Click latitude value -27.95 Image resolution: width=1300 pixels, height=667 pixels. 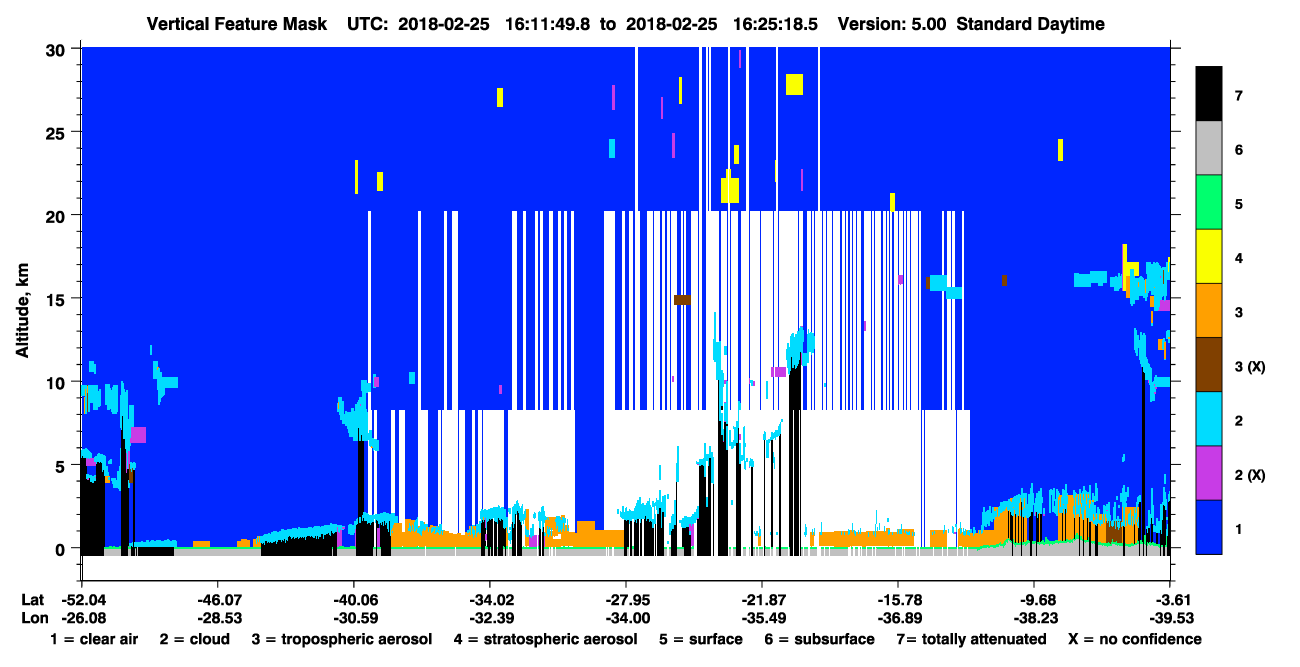point(626,599)
